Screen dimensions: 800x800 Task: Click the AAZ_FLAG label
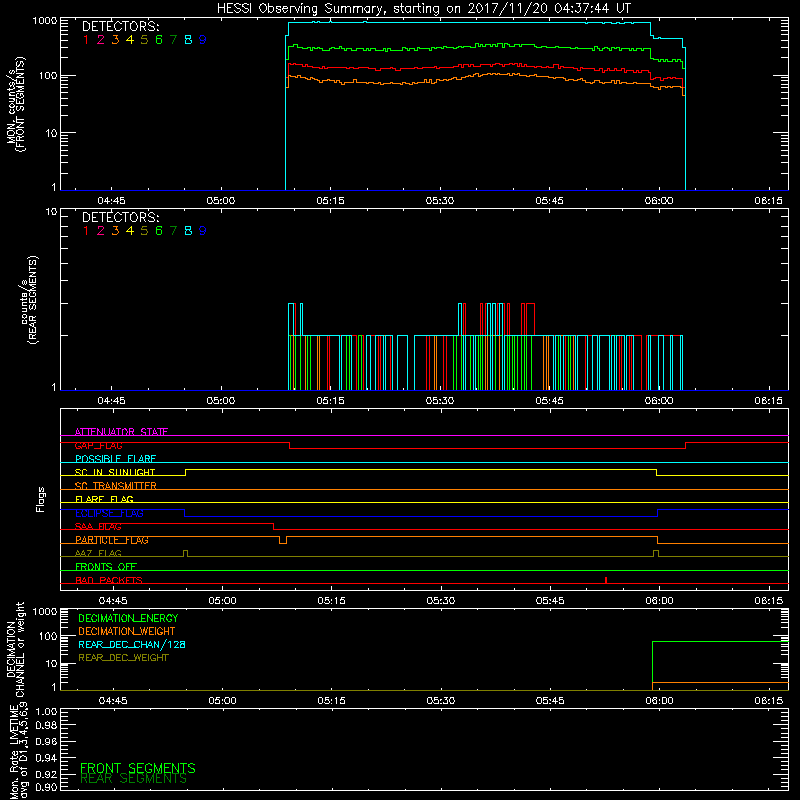tap(98, 553)
